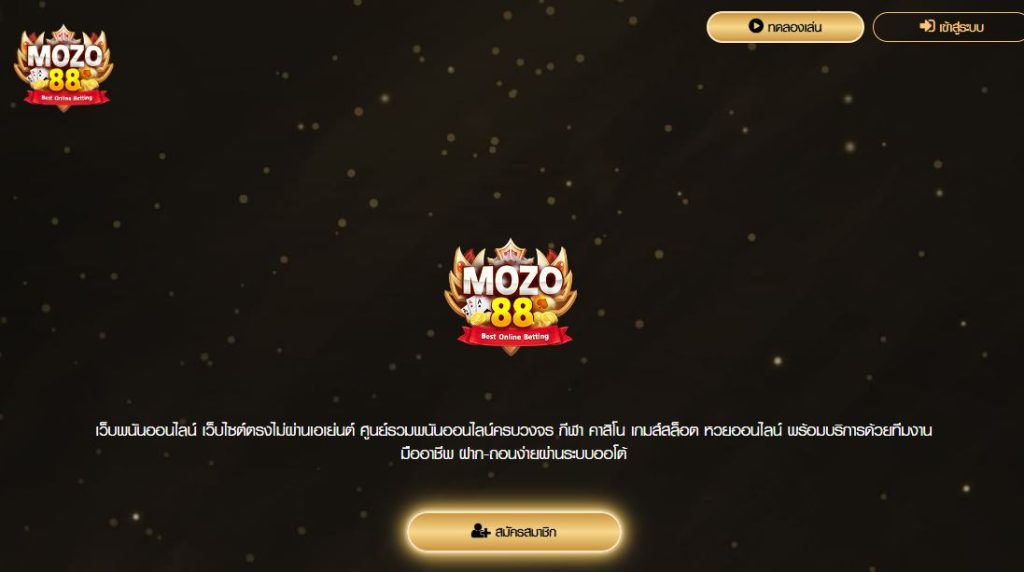Select the ทดลองเล่น demo play button
The height and width of the screenshot is (572, 1024).
pyautogui.click(x=785, y=27)
